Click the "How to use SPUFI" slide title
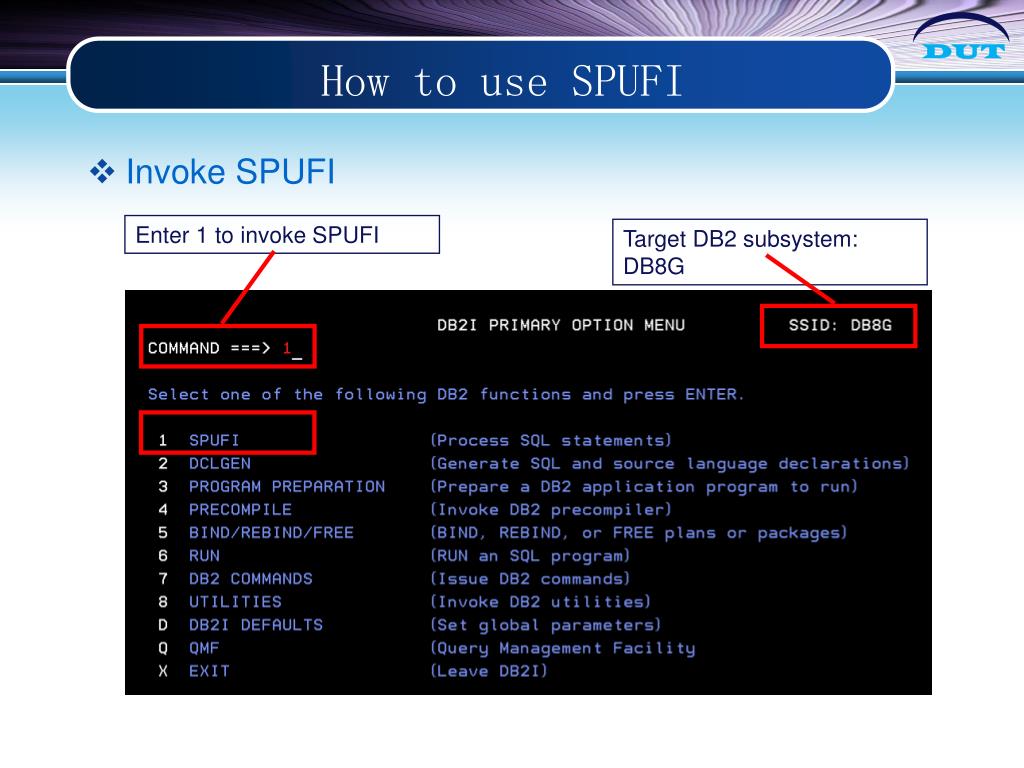 point(501,82)
